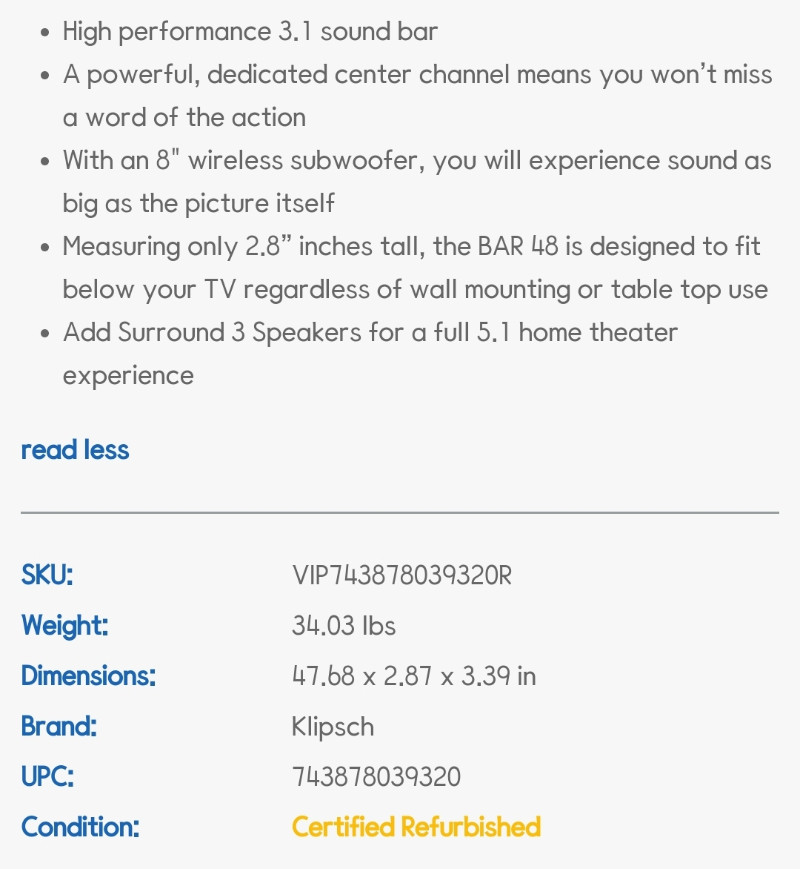This screenshot has height=869, width=800.
Task: Click the Dimensions value 47.68 x 2.87 x 3.39 in
Action: point(414,676)
